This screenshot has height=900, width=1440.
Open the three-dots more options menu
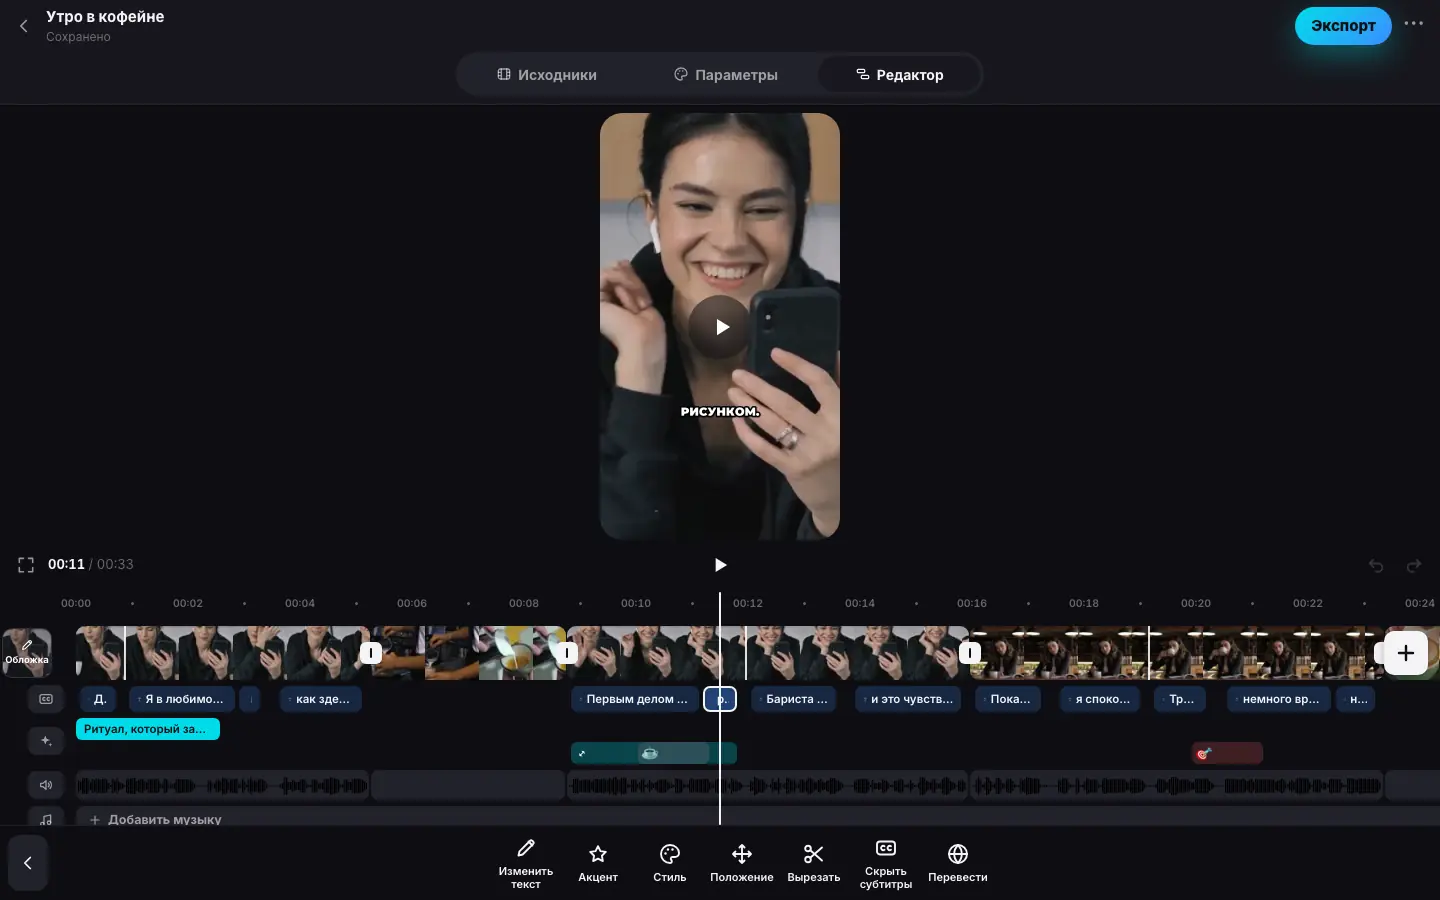tap(1413, 24)
